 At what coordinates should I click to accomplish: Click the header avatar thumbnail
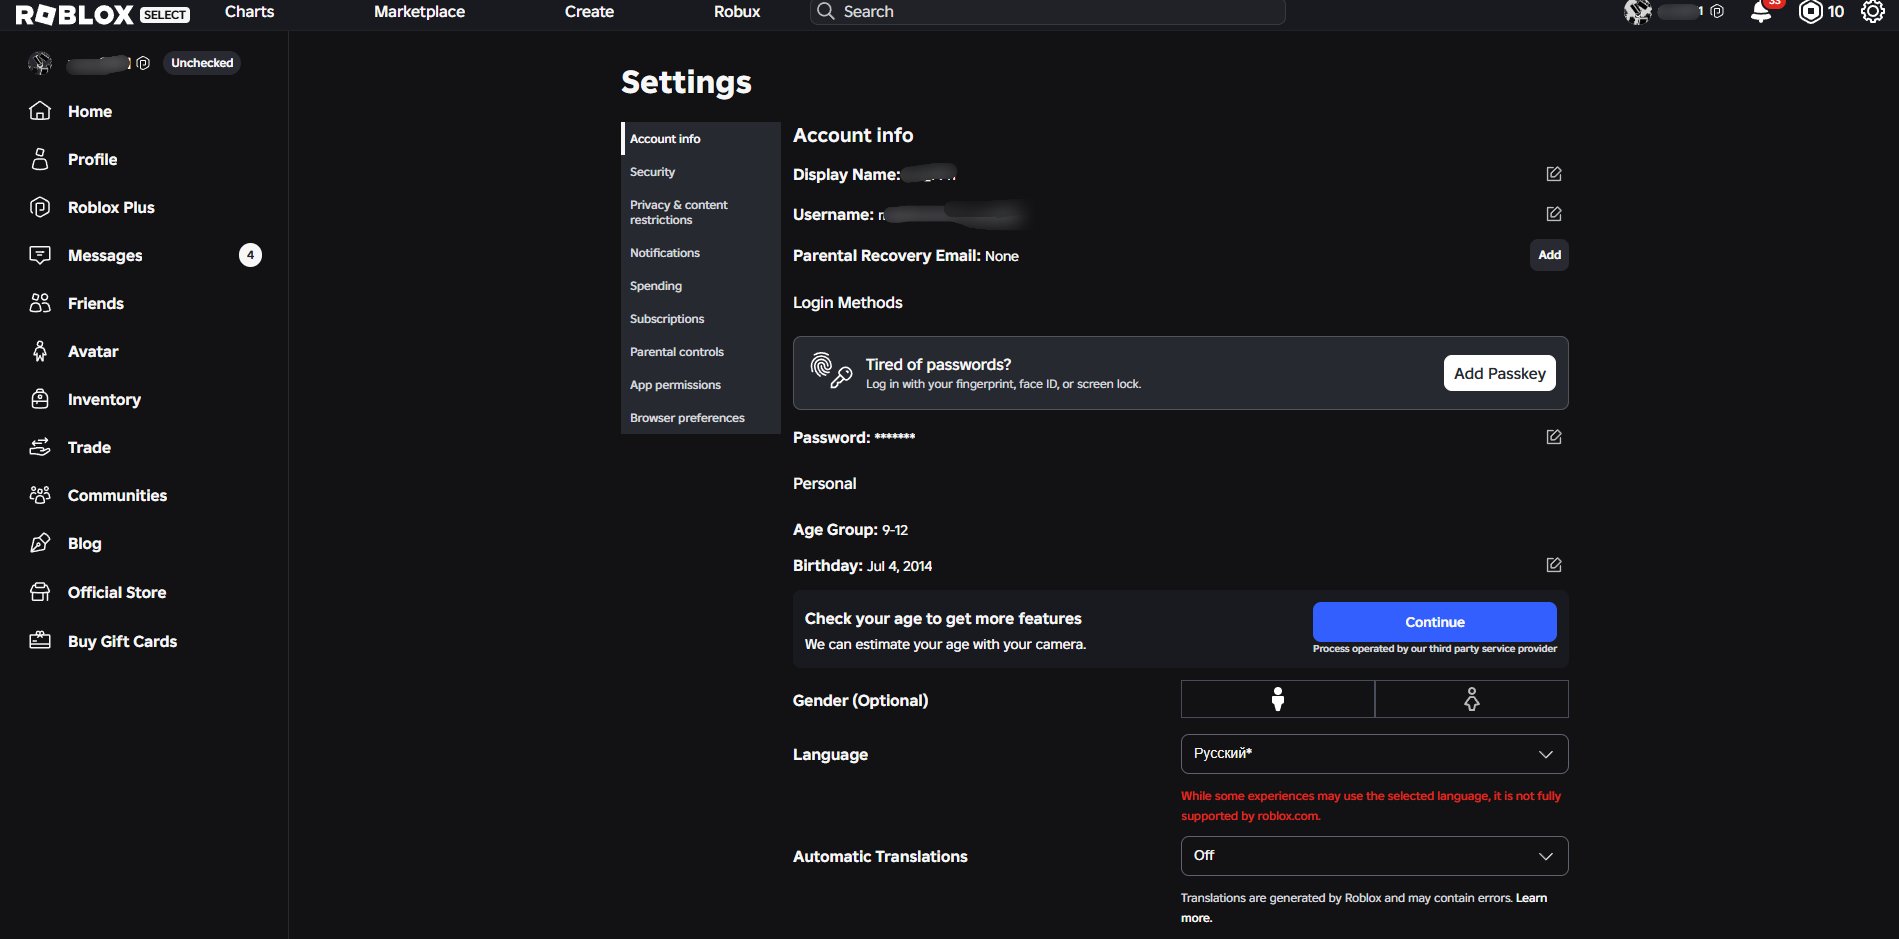[1637, 12]
